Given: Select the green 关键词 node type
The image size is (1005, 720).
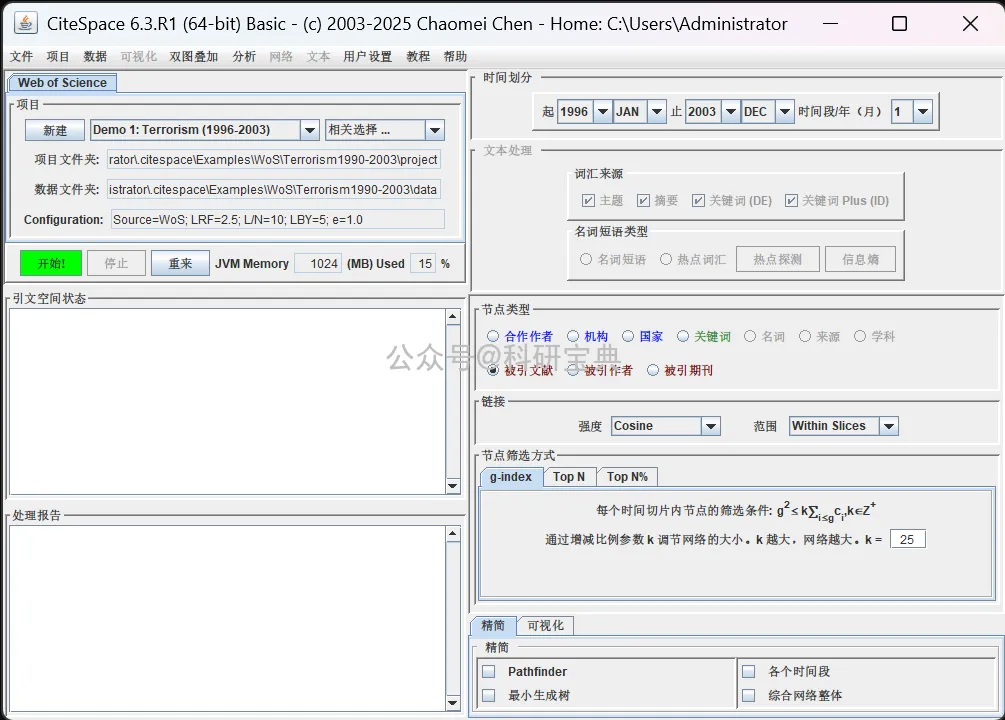Looking at the screenshot, I should tap(683, 336).
